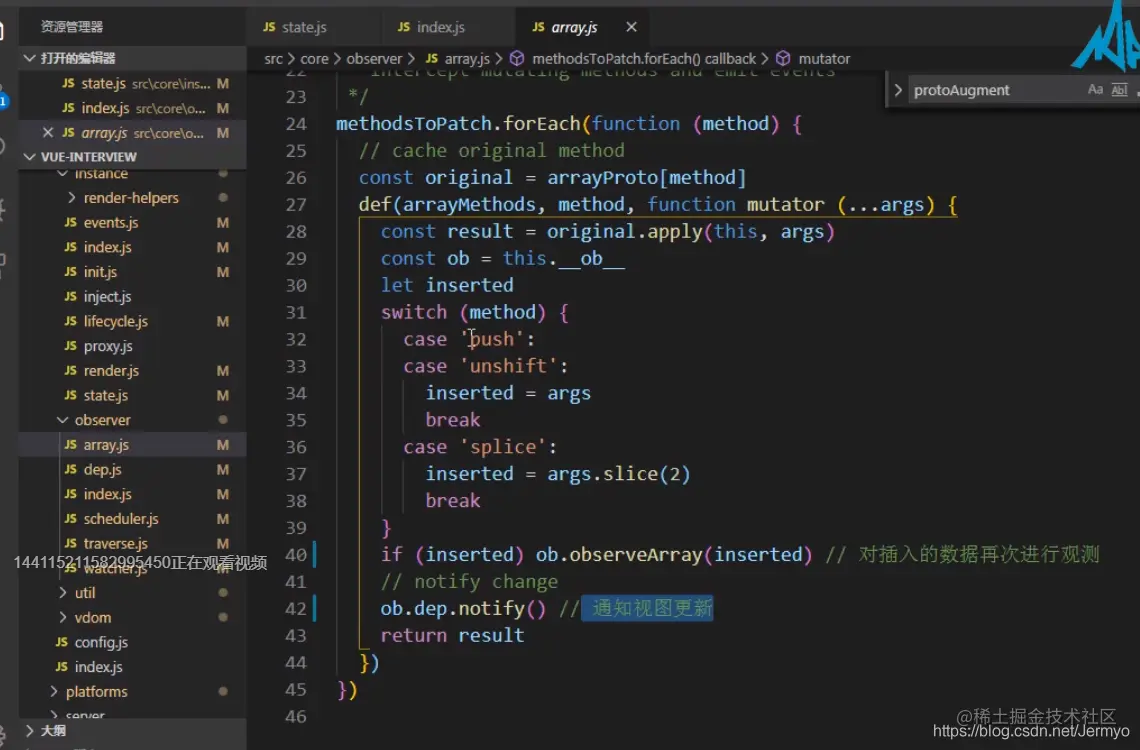
Task: Open index.js src\core\o... in open editors
Action: coord(132,108)
